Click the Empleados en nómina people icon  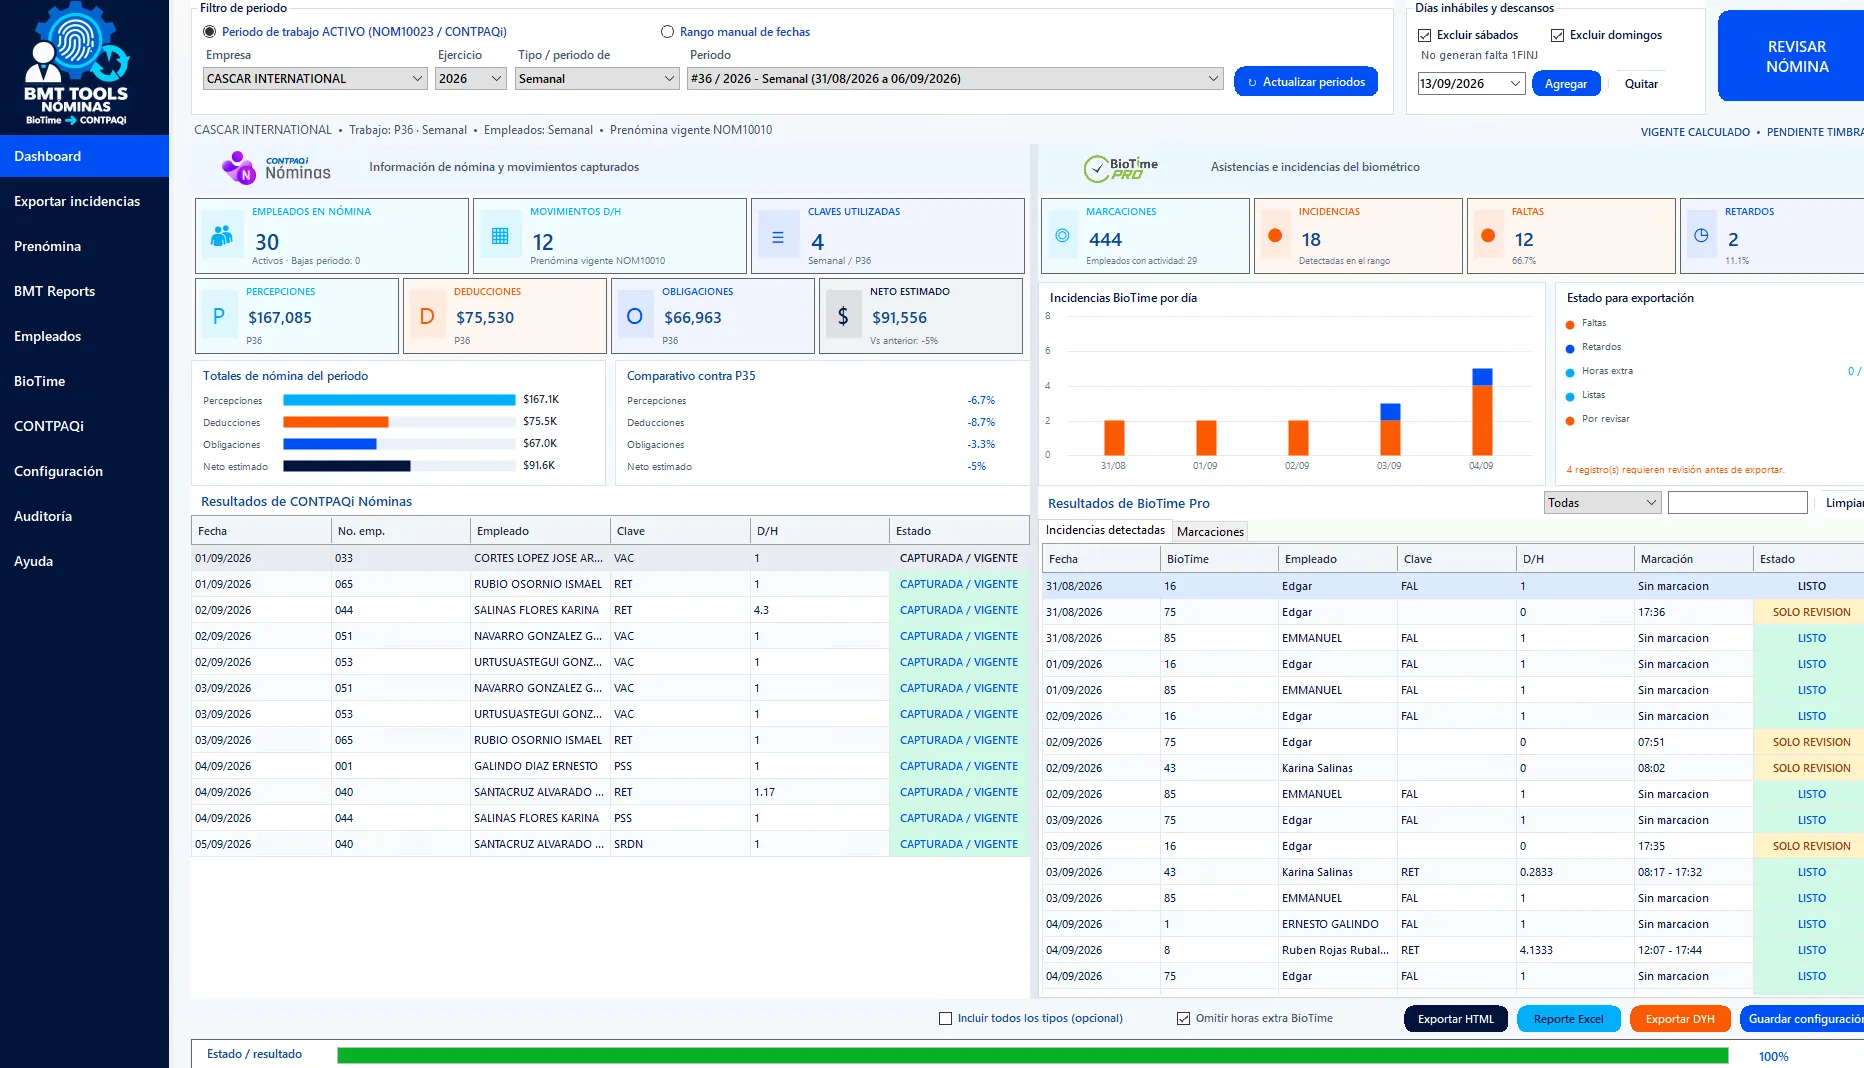pos(222,236)
